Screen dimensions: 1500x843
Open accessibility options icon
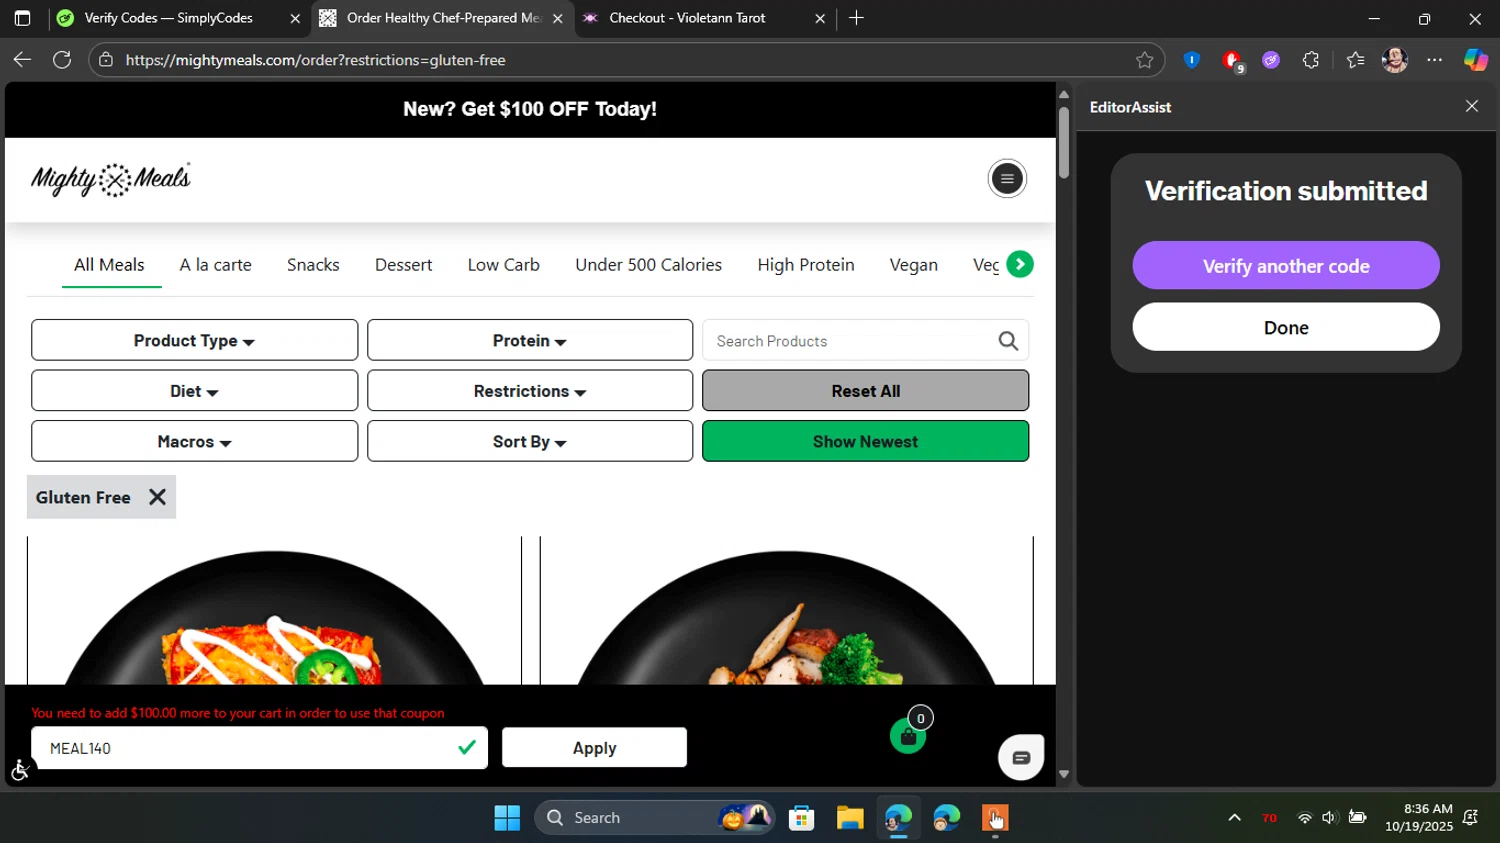[x=20, y=770]
